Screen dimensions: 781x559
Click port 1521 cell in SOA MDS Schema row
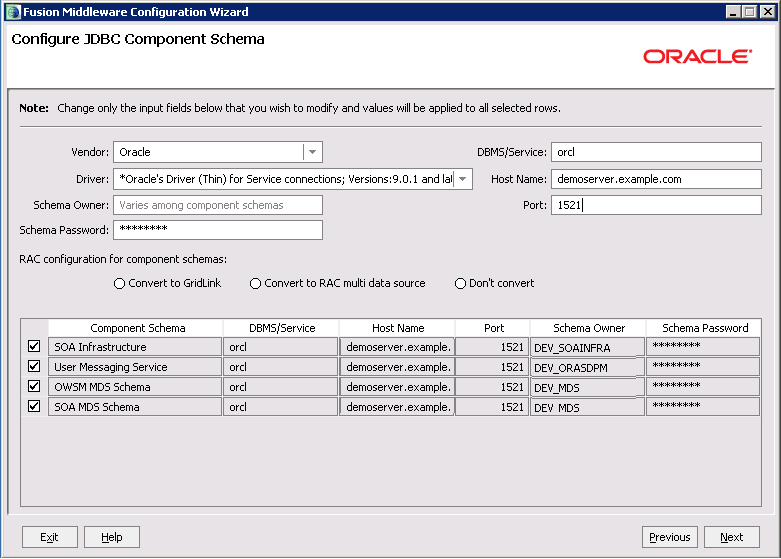coord(492,407)
